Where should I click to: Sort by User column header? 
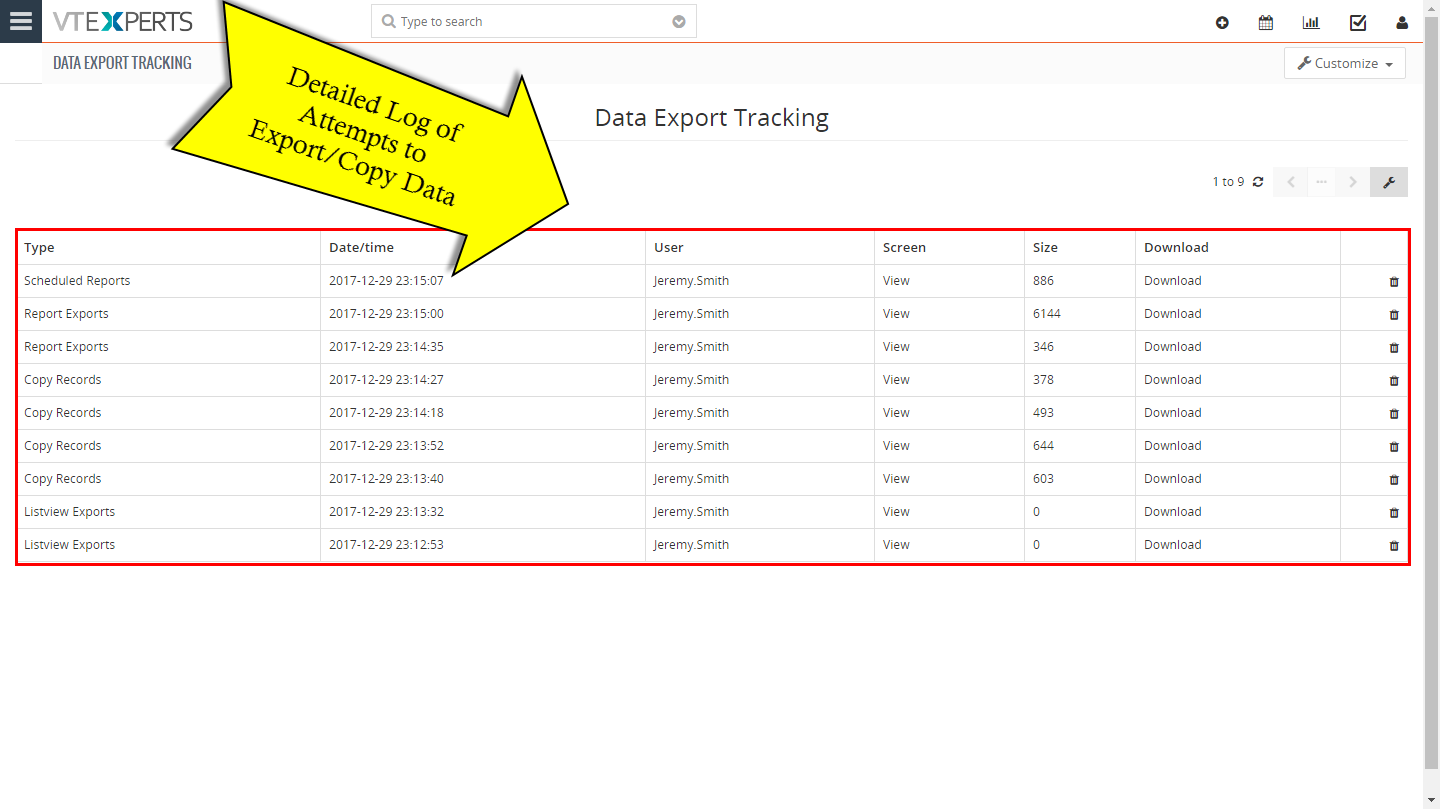point(669,247)
